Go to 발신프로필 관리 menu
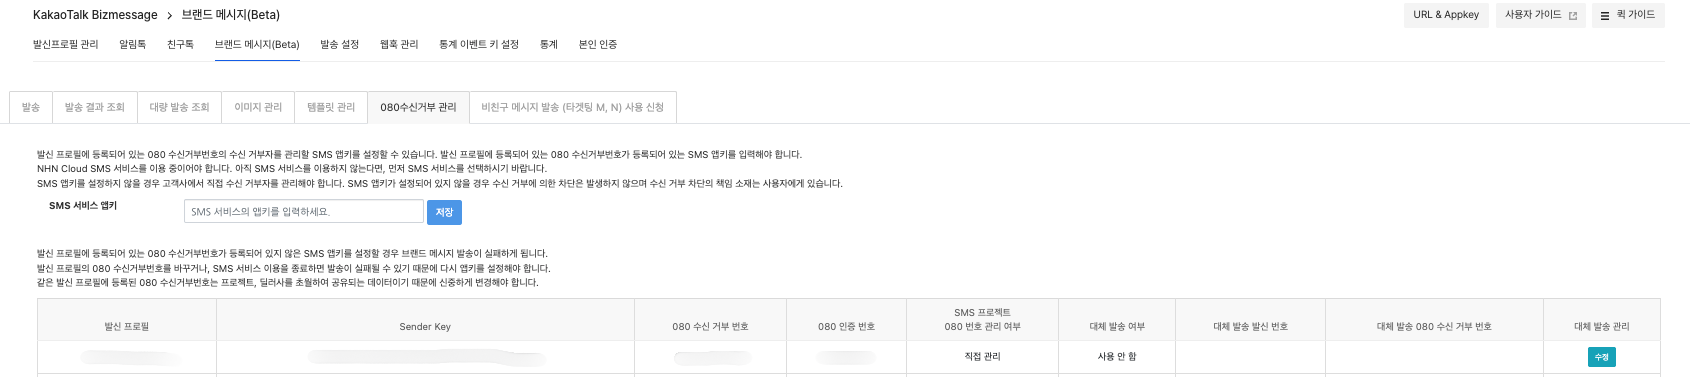 66,44
